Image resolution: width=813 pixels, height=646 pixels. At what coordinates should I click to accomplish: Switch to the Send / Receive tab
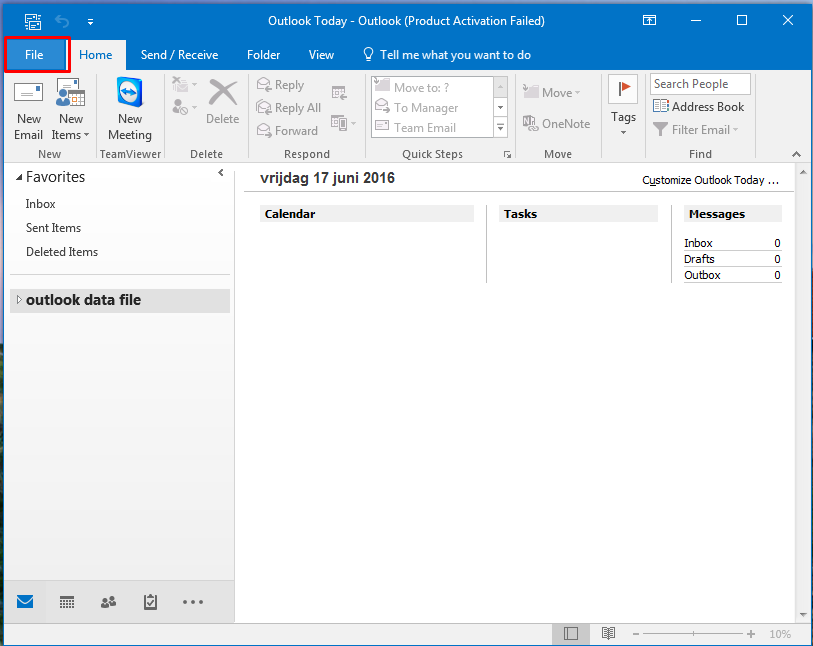pyautogui.click(x=179, y=55)
